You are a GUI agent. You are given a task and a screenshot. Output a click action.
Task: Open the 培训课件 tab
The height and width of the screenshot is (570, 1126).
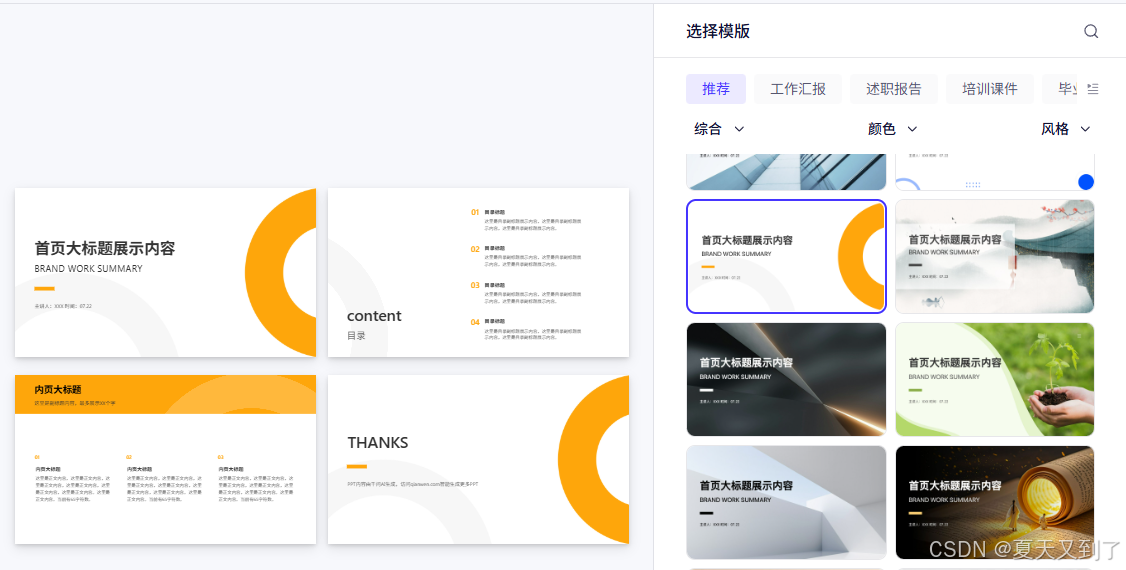tap(990, 89)
